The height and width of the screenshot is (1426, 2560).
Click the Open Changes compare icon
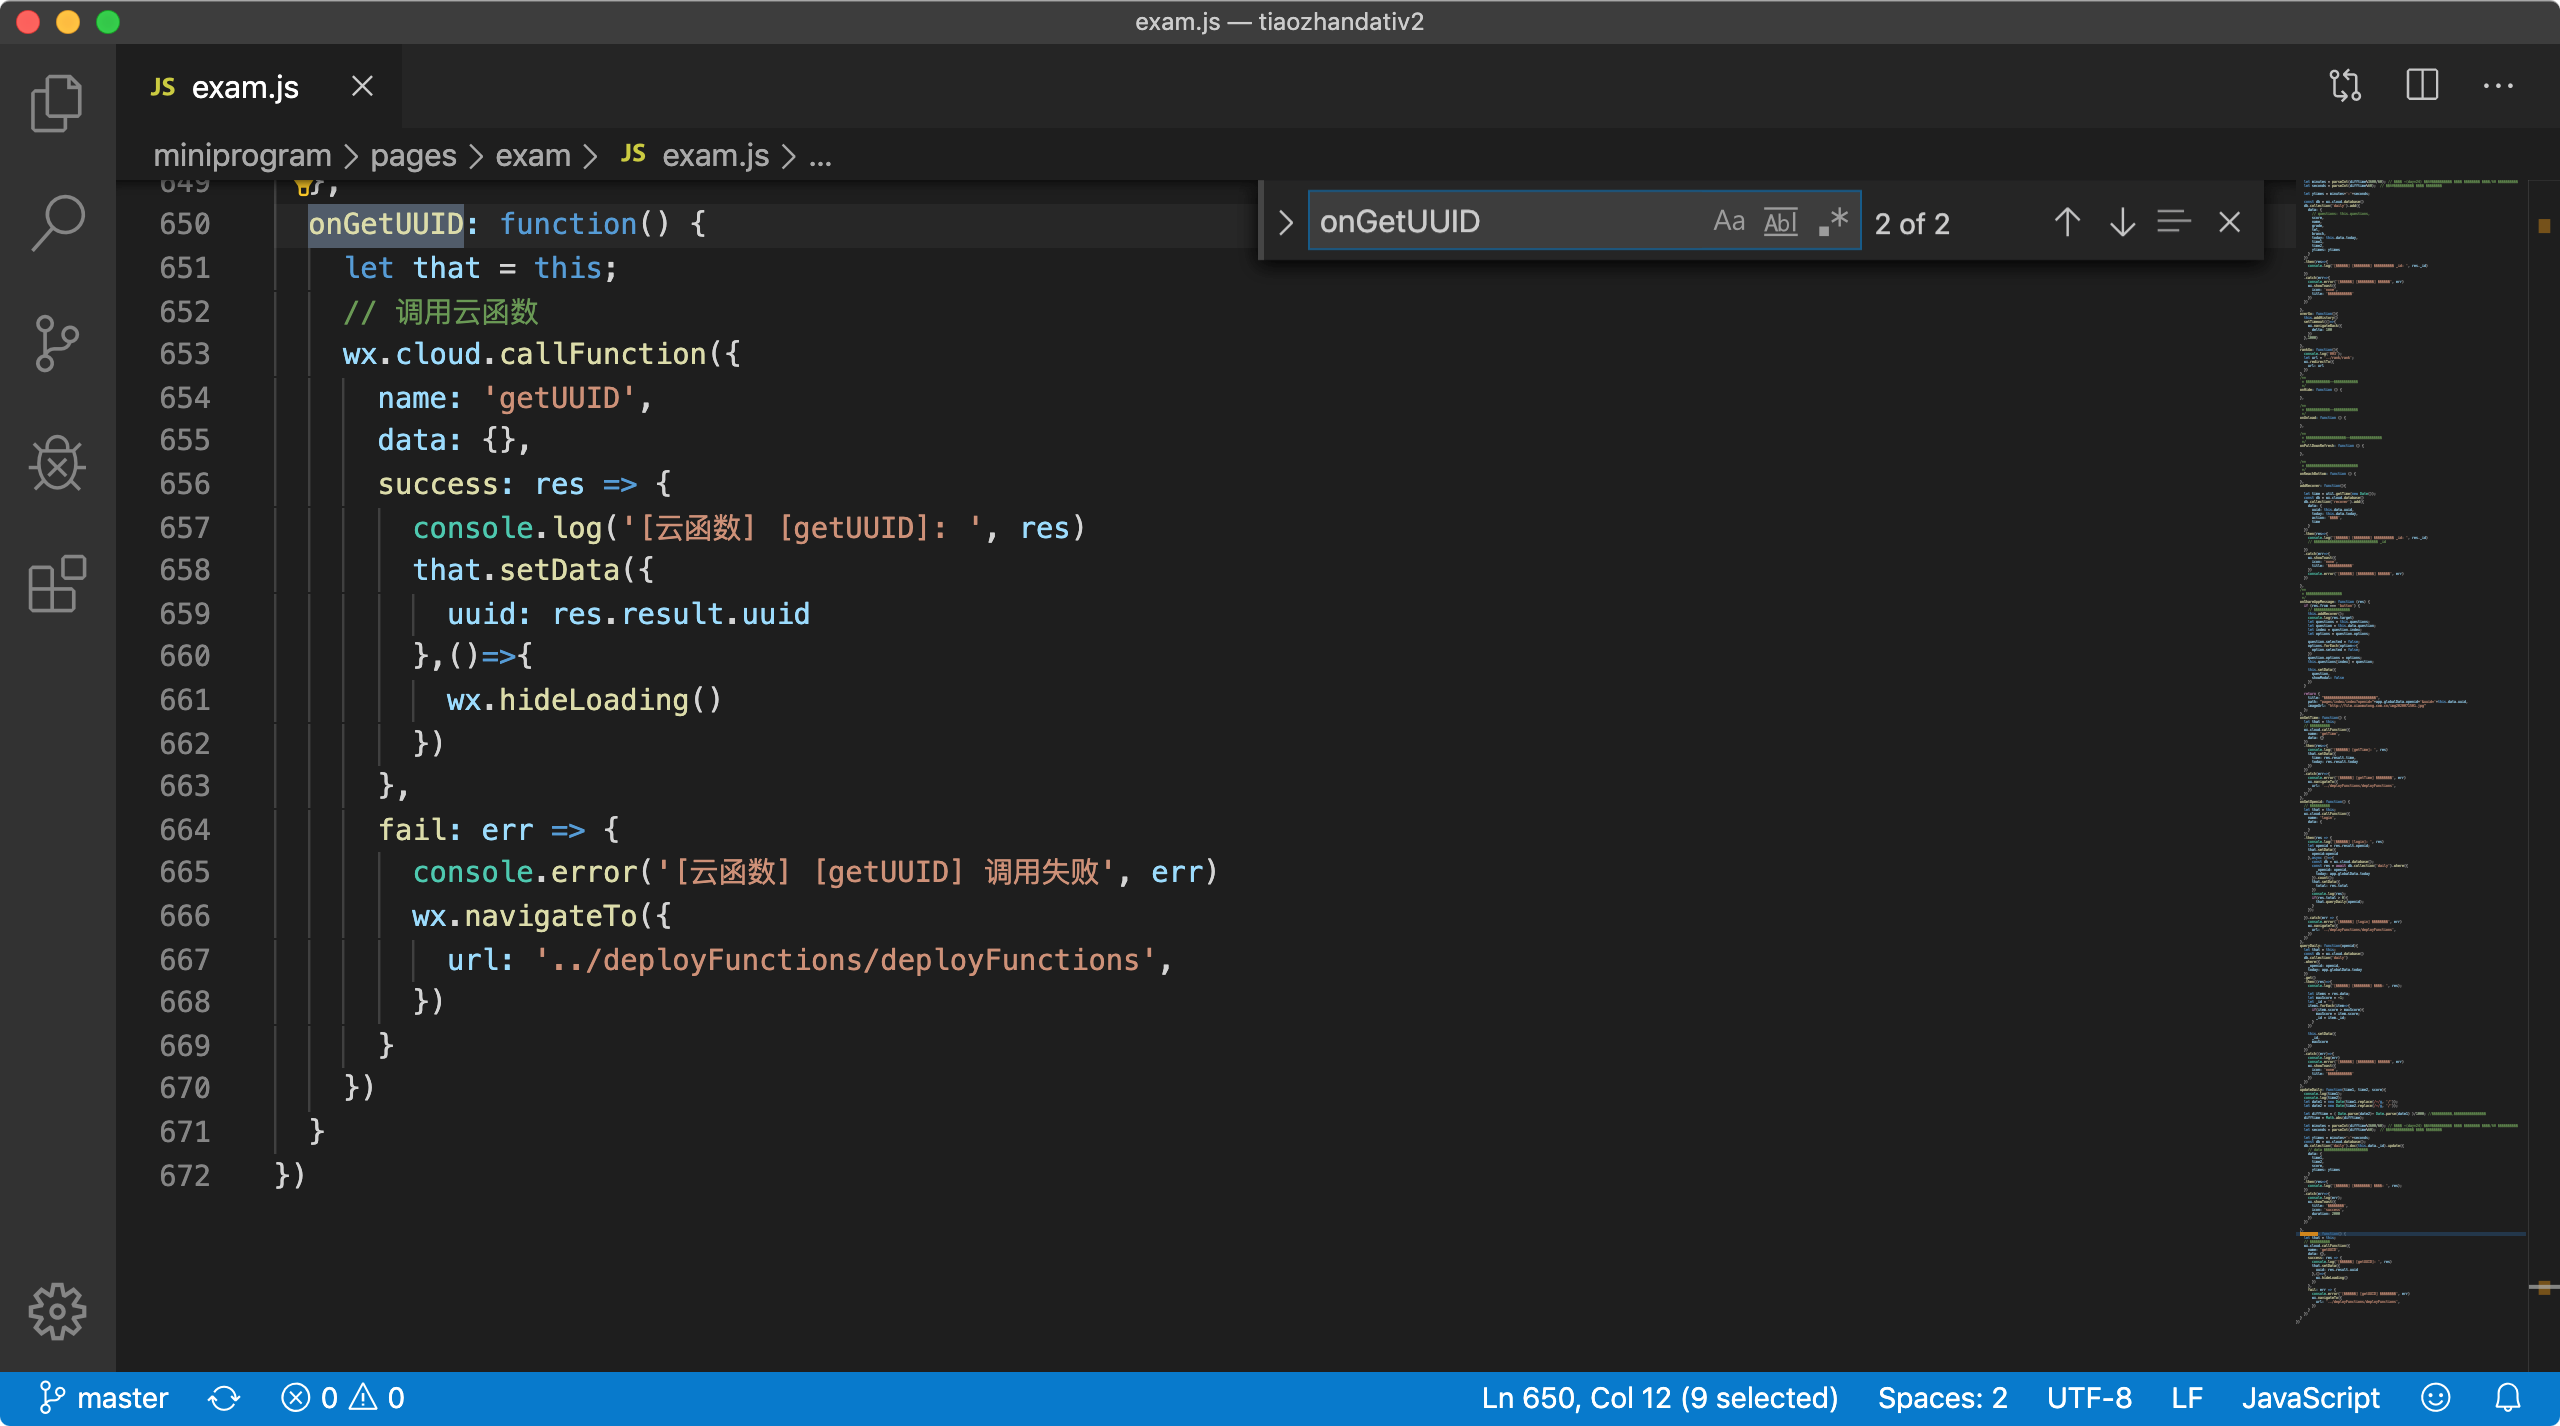click(2345, 86)
